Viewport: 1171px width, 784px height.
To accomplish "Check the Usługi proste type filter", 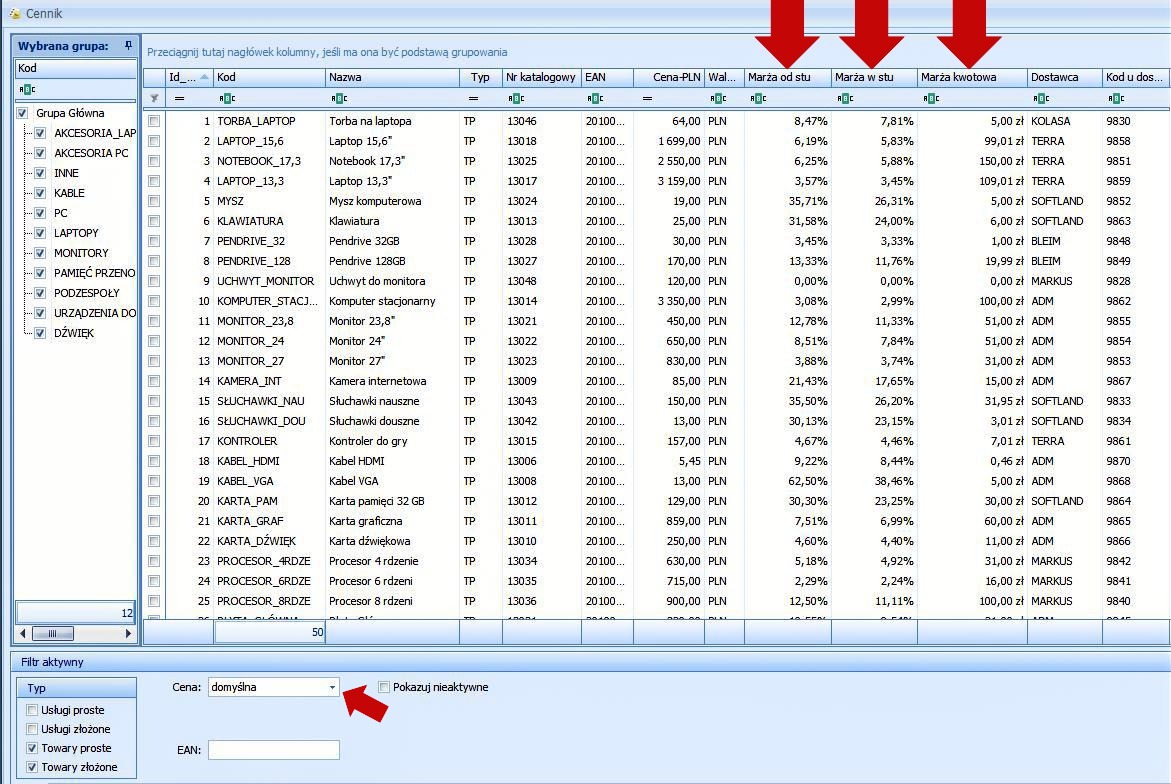I will (x=32, y=710).
